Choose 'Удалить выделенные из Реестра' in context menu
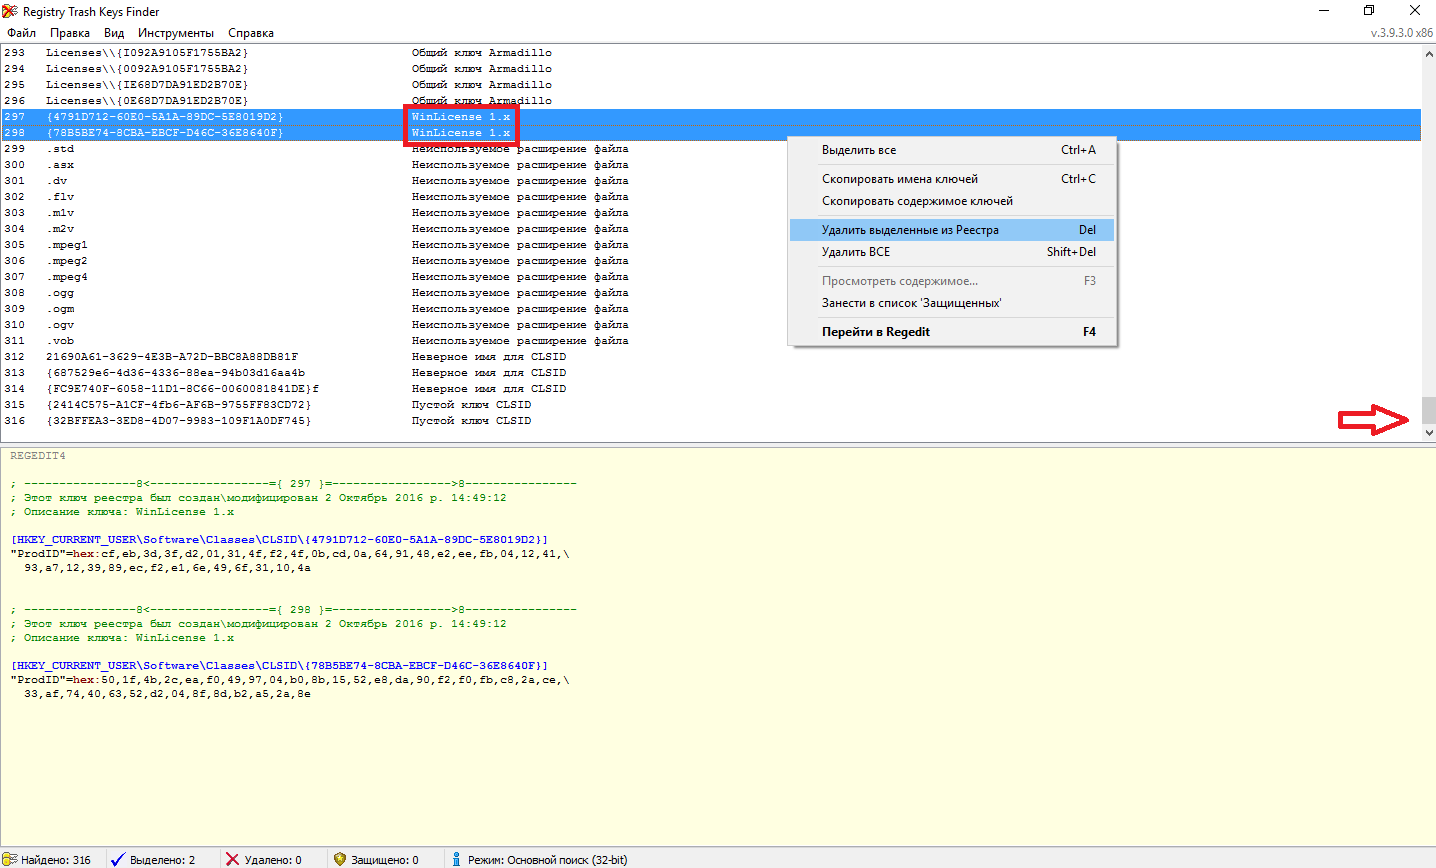The height and width of the screenshot is (868, 1436). pyautogui.click(x=910, y=230)
